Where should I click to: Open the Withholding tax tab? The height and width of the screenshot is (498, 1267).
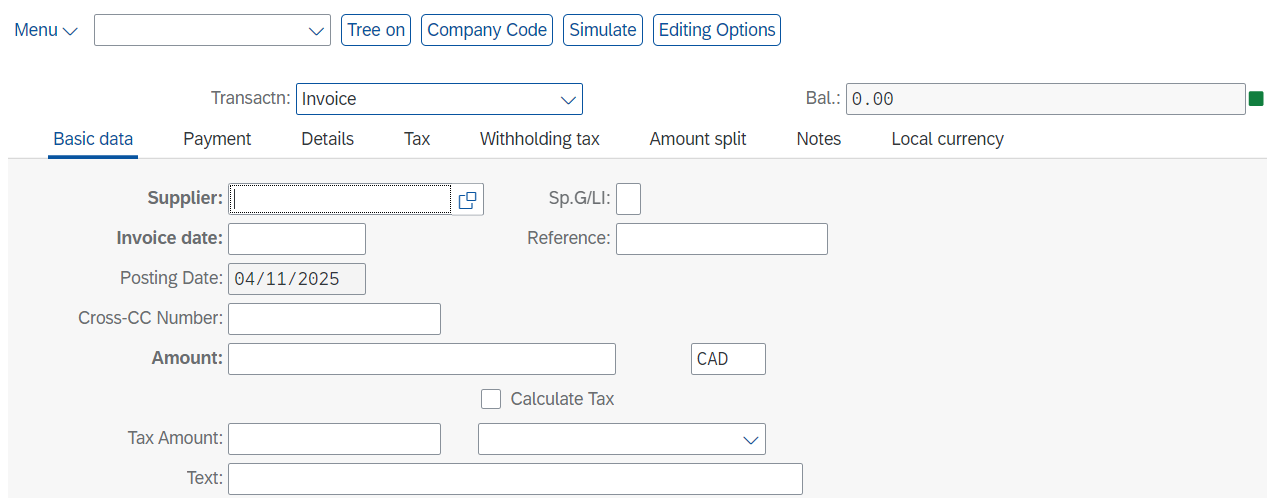point(540,139)
